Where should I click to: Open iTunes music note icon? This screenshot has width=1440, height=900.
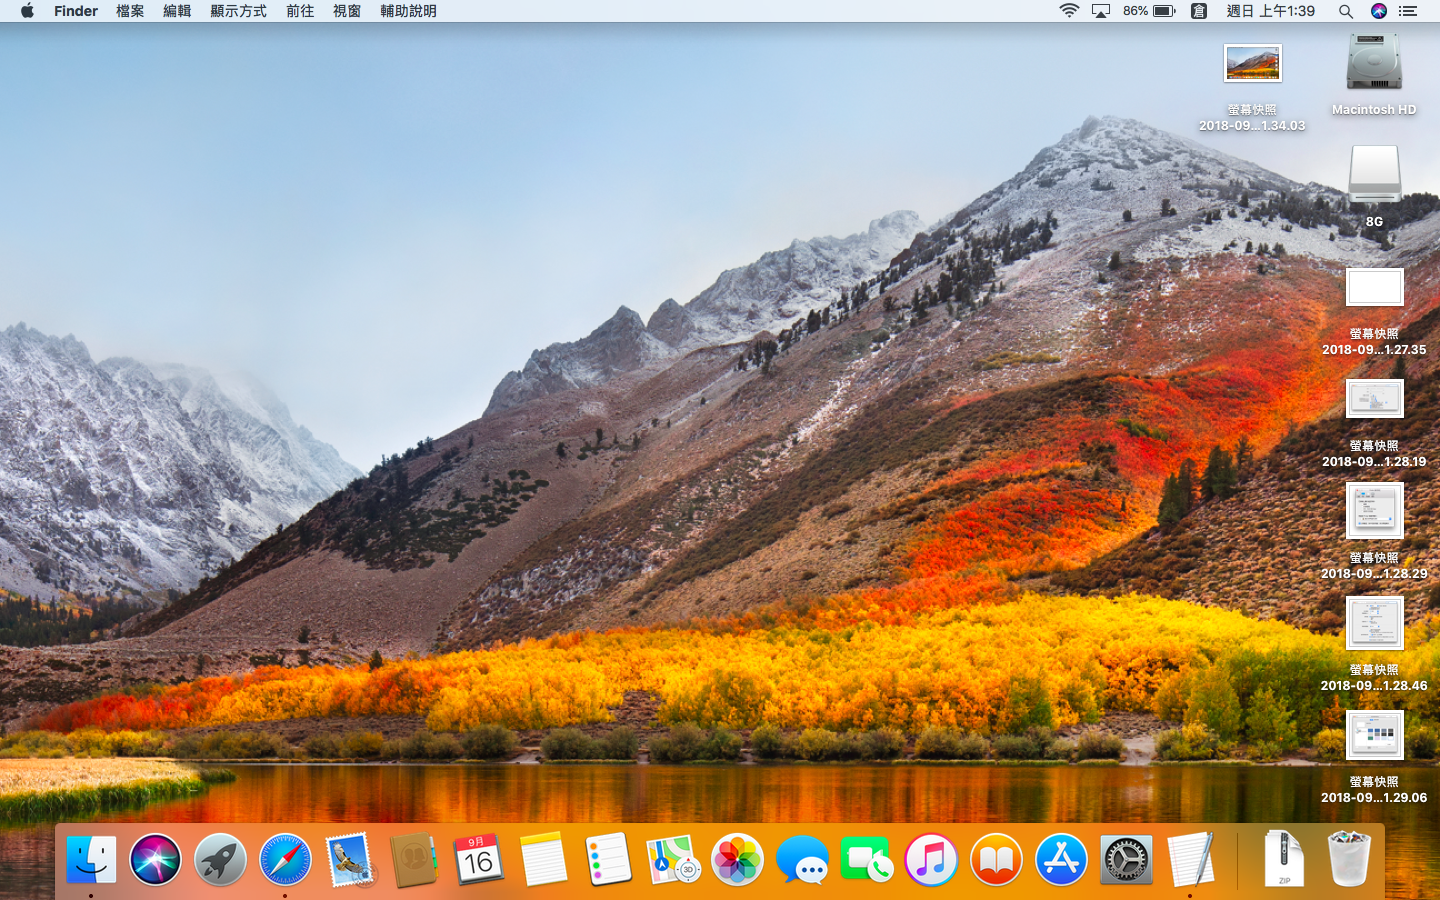(932, 859)
